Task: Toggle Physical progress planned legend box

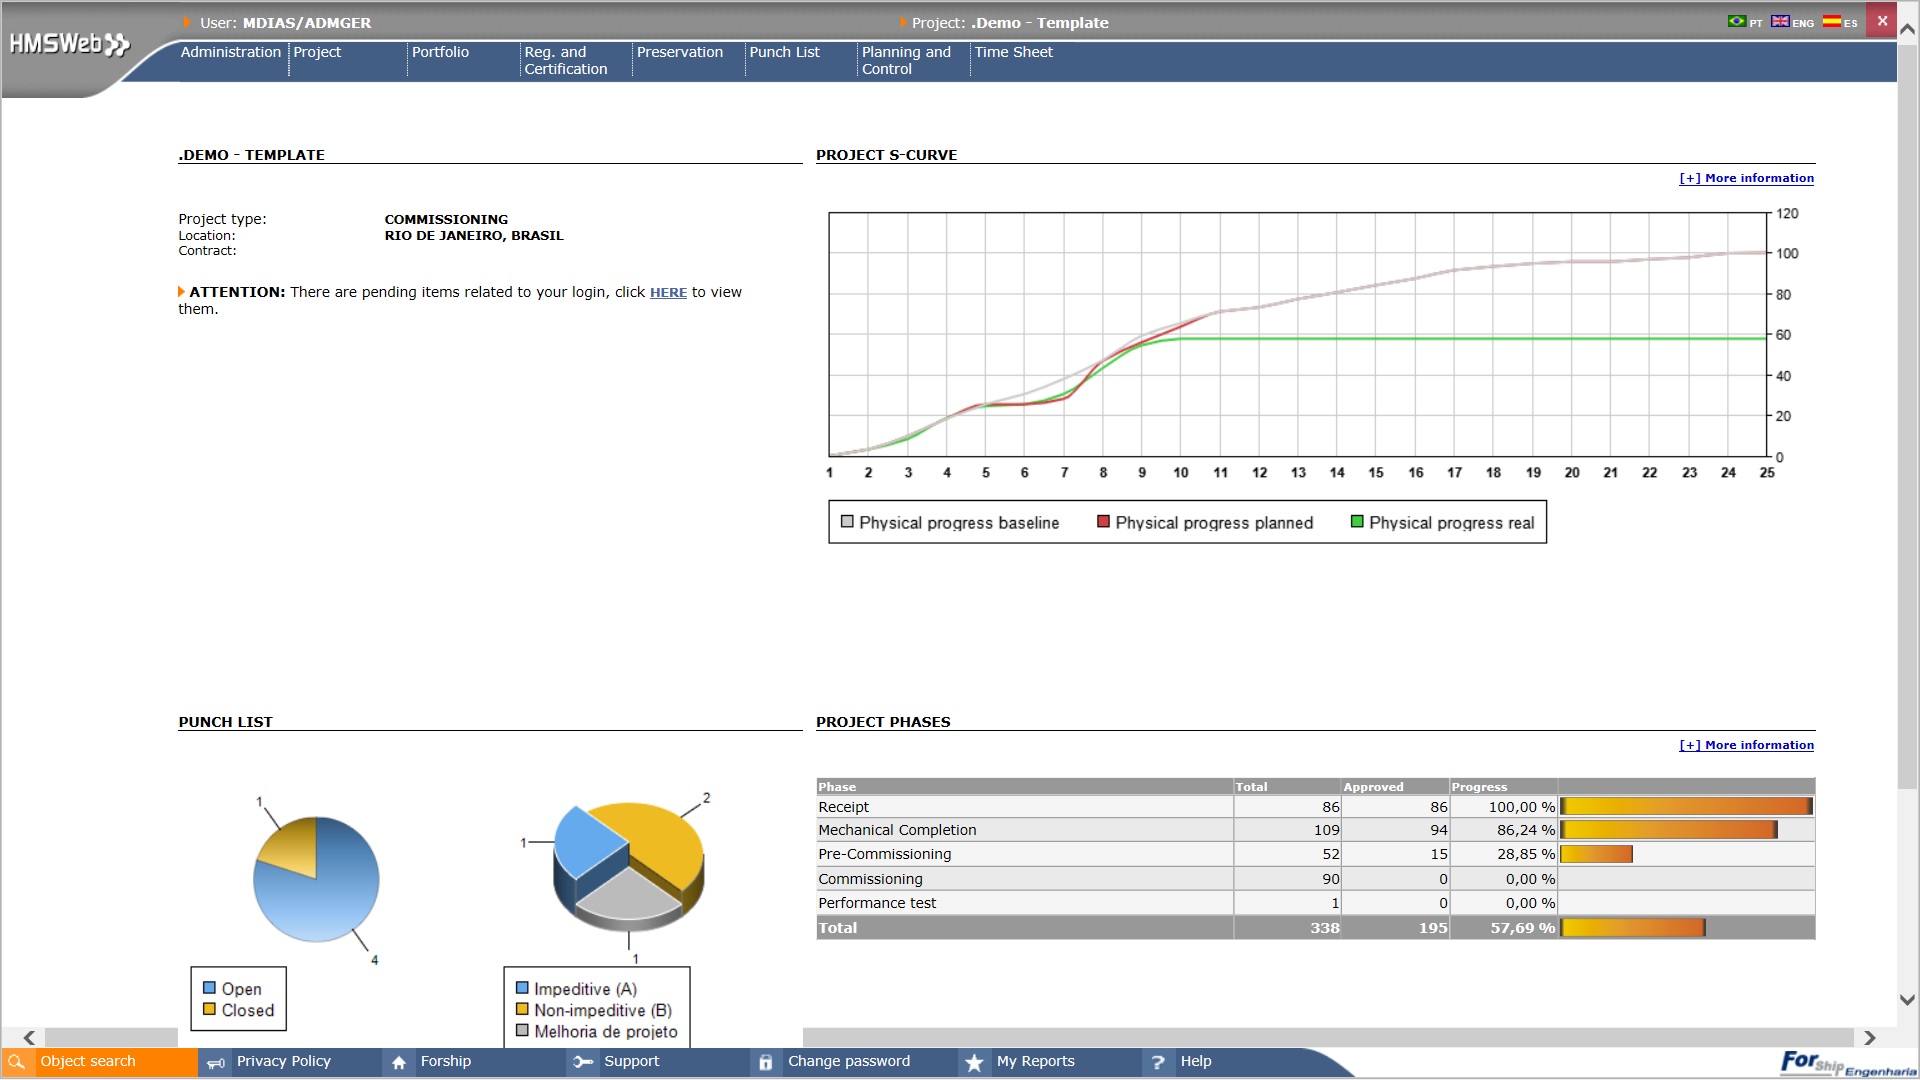Action: (x=1103, y=522)
